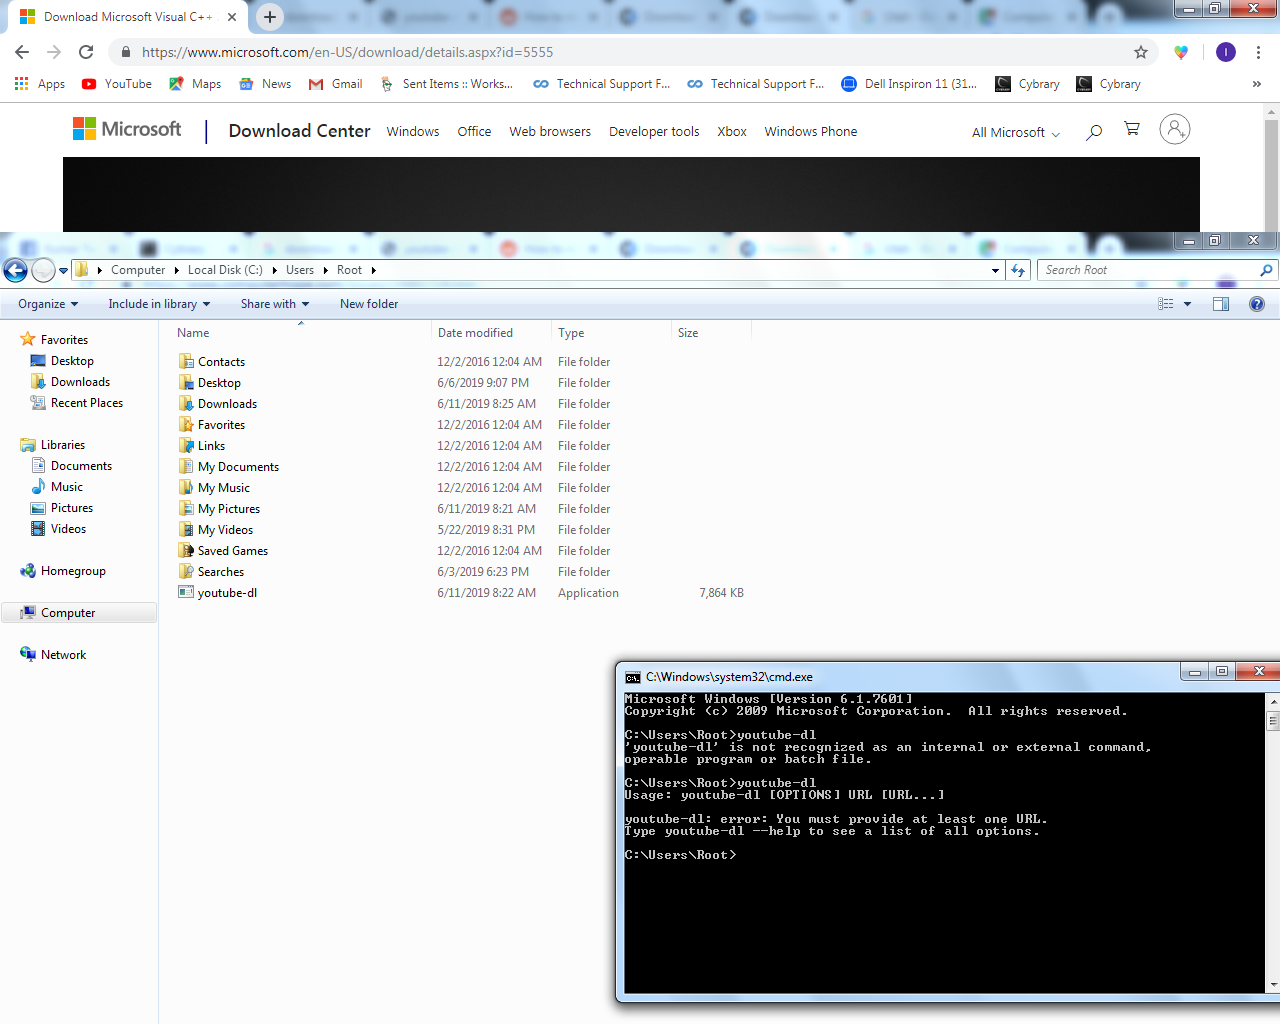Open view options dropdown arrow
Image resolution: width=1280 pixels, height=1024 pixels.
tap(1188, 304)
